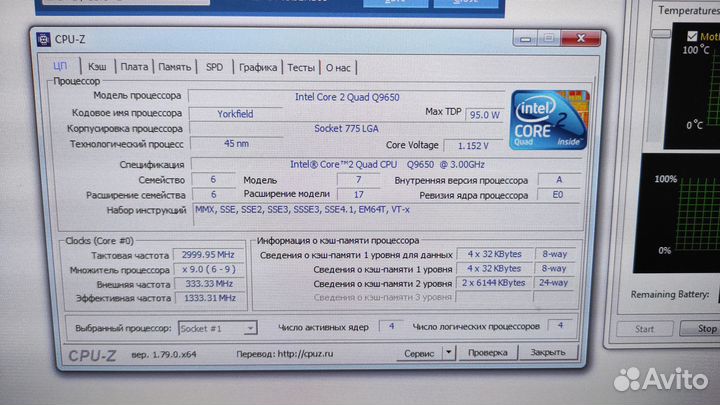Open the Плата tab
This screenshot has width=720, height=405.
(134, 67)
